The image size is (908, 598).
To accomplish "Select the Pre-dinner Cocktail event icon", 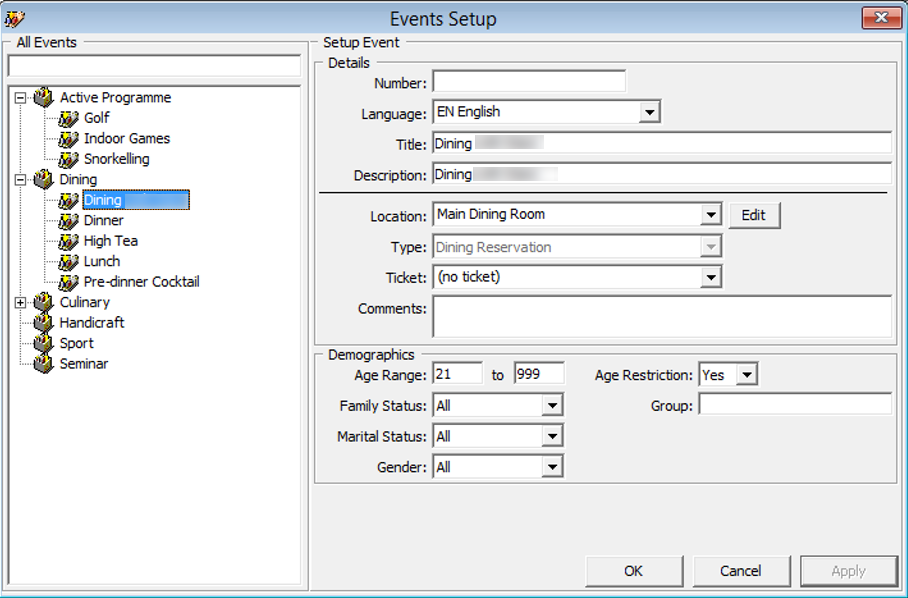I will click(67, 282).
